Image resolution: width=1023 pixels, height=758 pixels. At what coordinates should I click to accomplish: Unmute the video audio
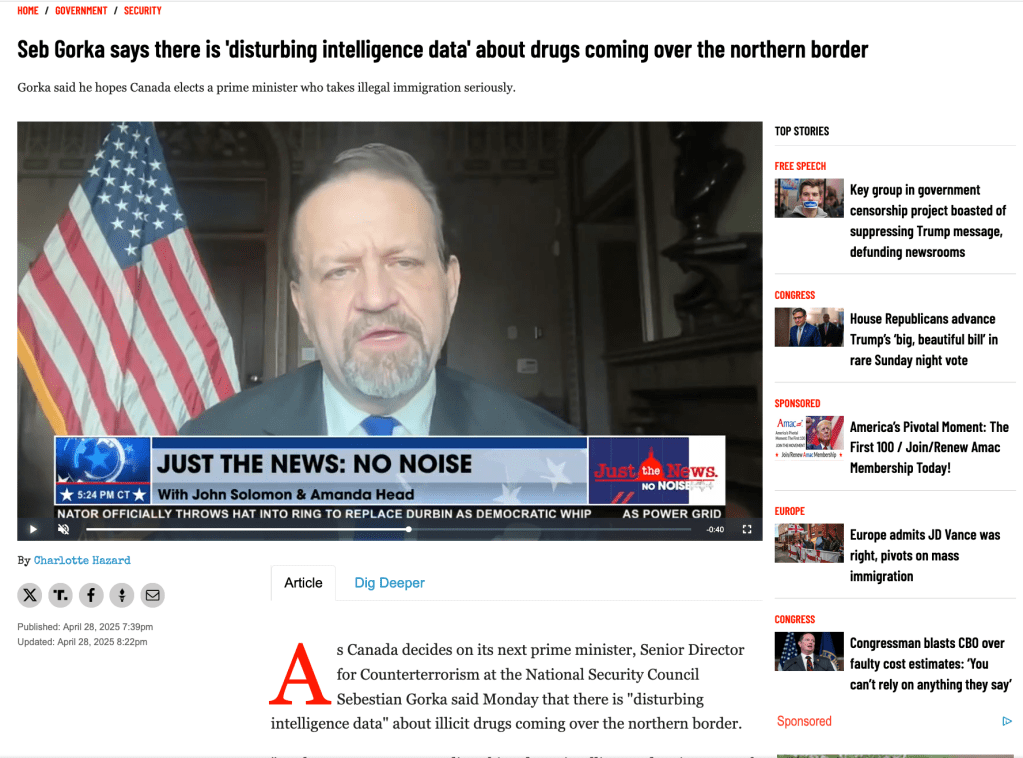click(63, 529)
